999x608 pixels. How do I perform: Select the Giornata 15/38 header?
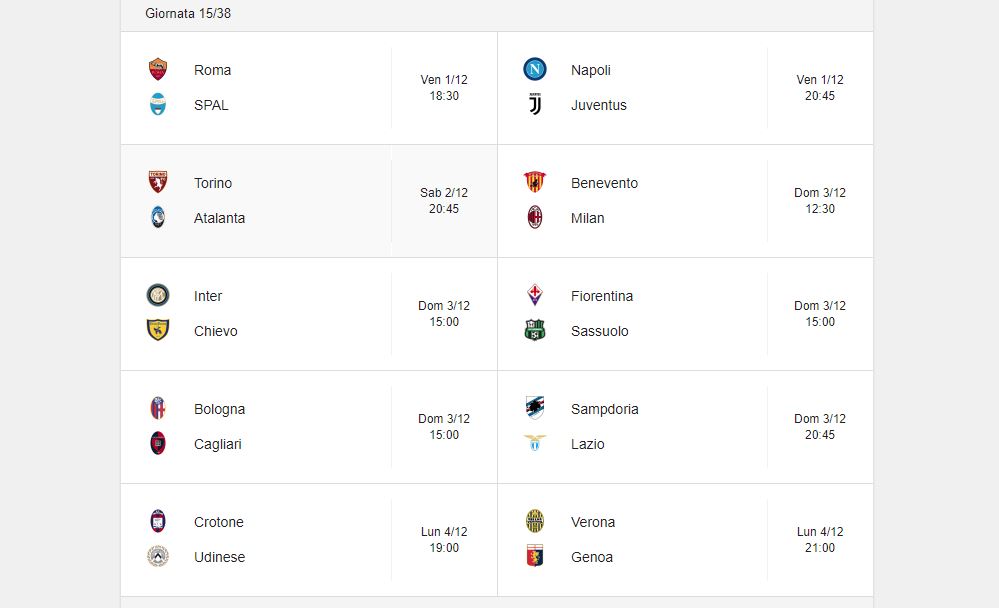(188, 13)
